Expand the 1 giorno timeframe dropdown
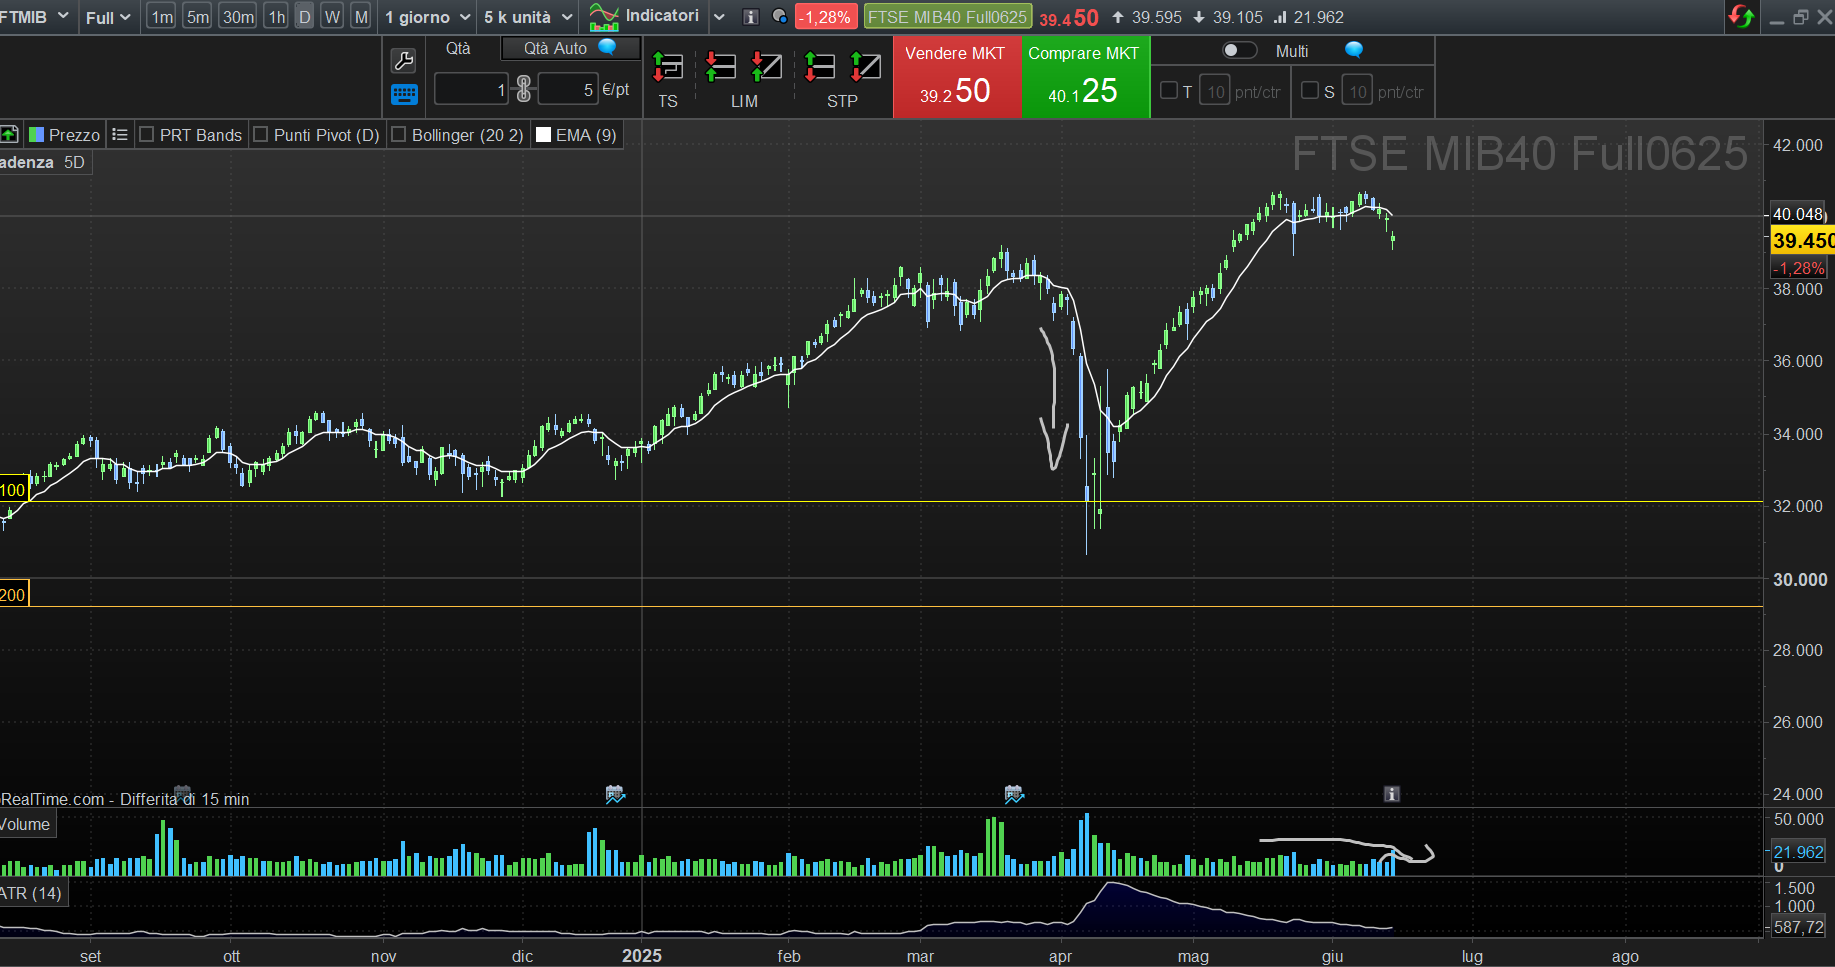The height and width of the screenshot is (967, 1835). point(427,17)
